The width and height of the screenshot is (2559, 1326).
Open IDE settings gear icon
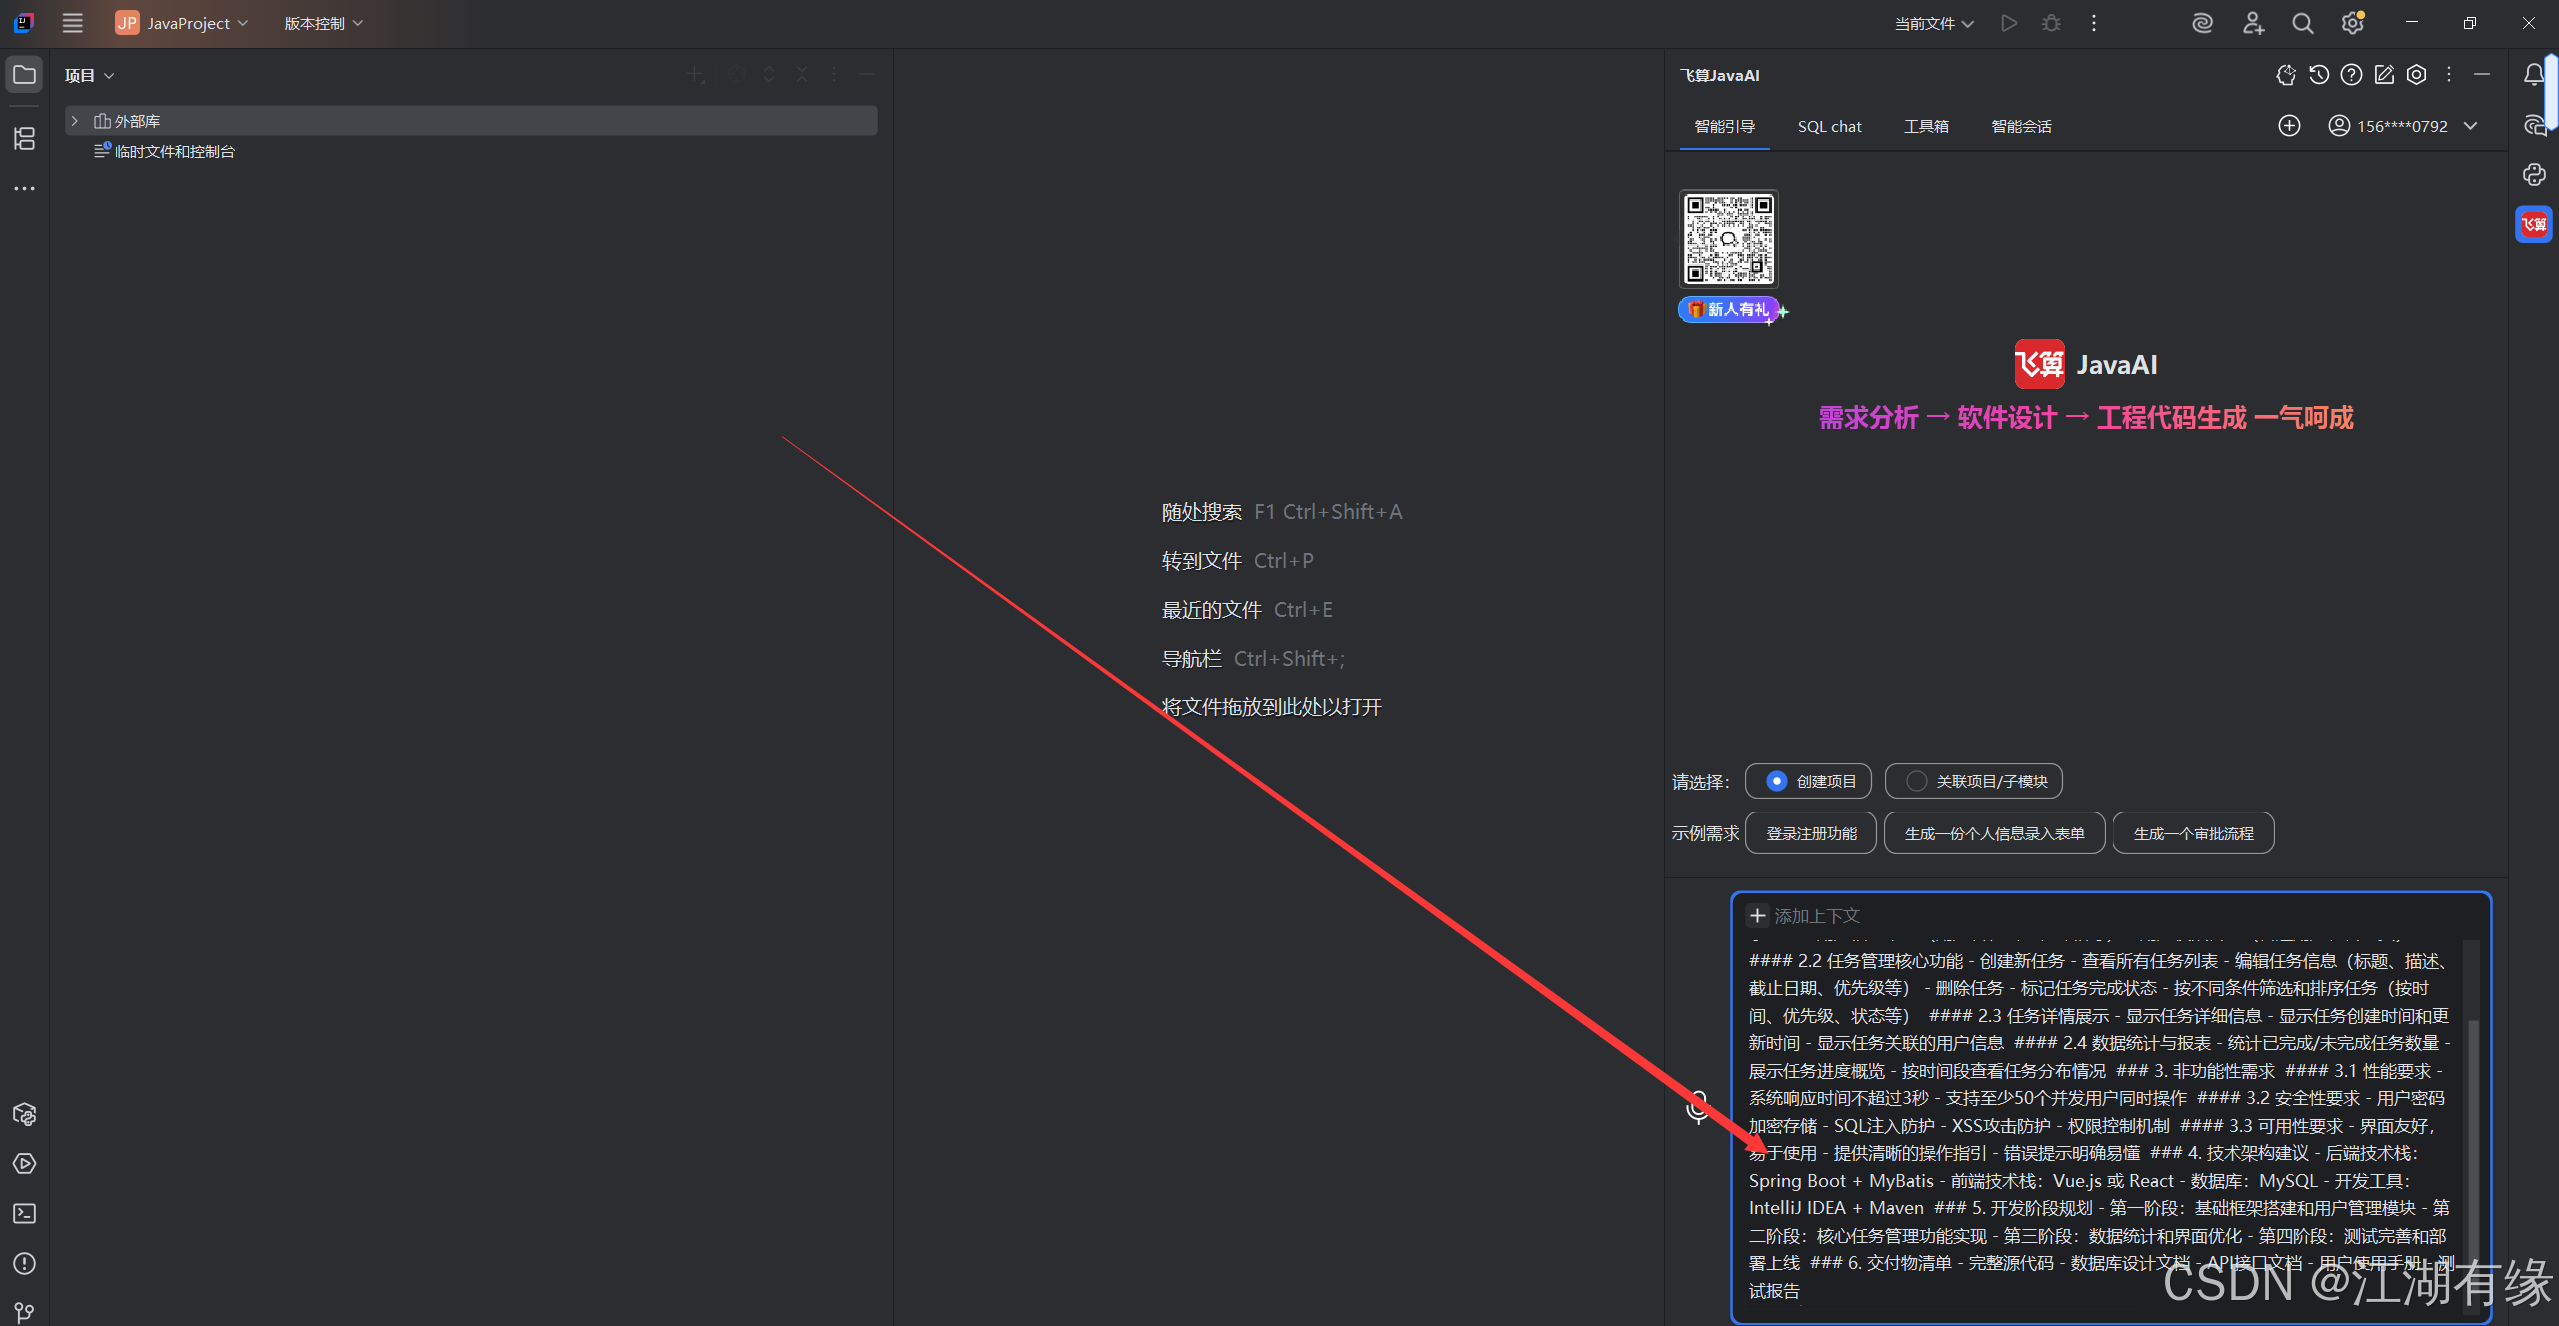(x=2353, y=23)
